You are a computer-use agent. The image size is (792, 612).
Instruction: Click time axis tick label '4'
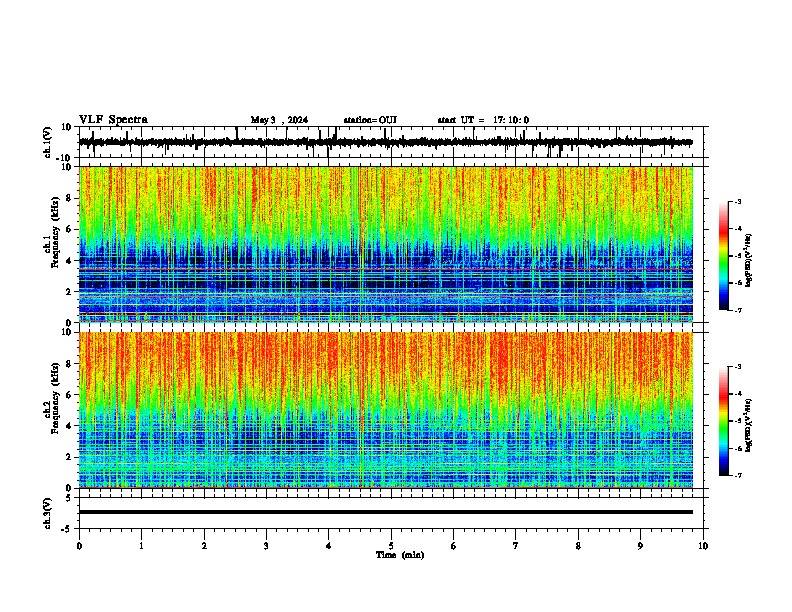[x=329, y=546]
